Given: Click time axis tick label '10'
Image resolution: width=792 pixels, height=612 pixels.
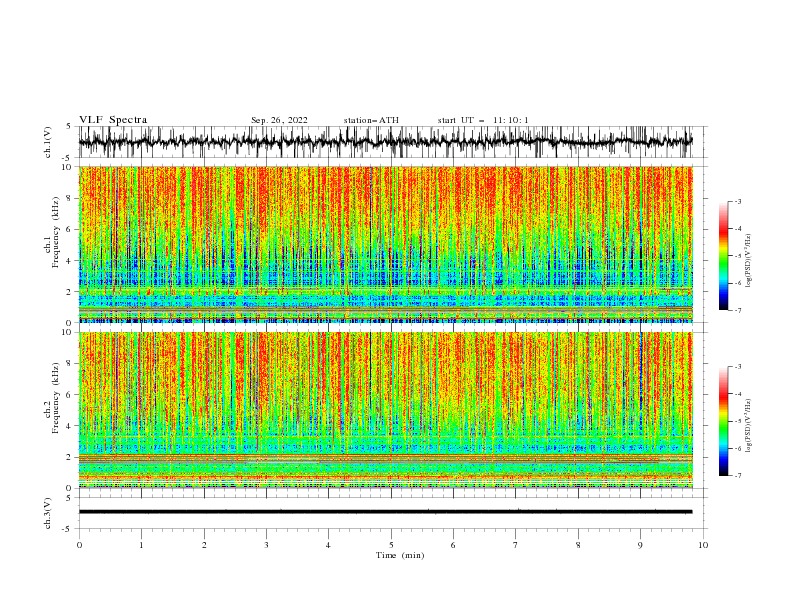Looking at the screenshot, I should click(703, 545).
